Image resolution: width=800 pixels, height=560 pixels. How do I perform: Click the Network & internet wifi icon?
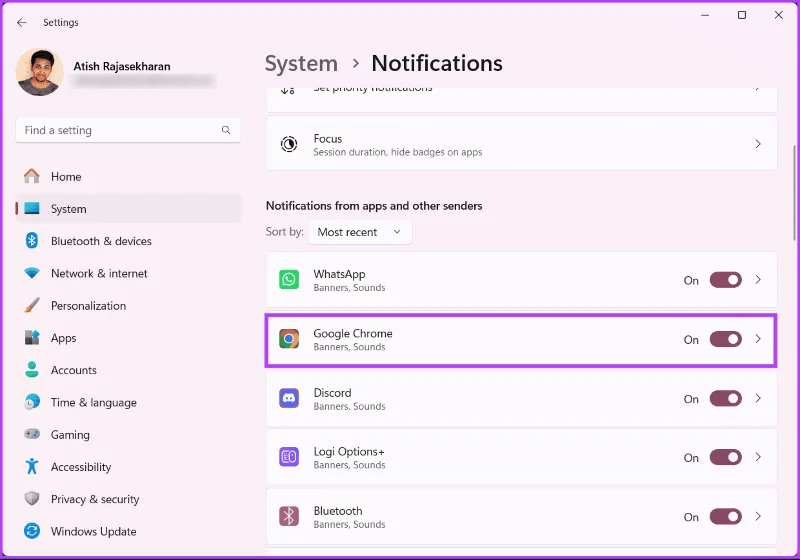click(x=32, y=273)
